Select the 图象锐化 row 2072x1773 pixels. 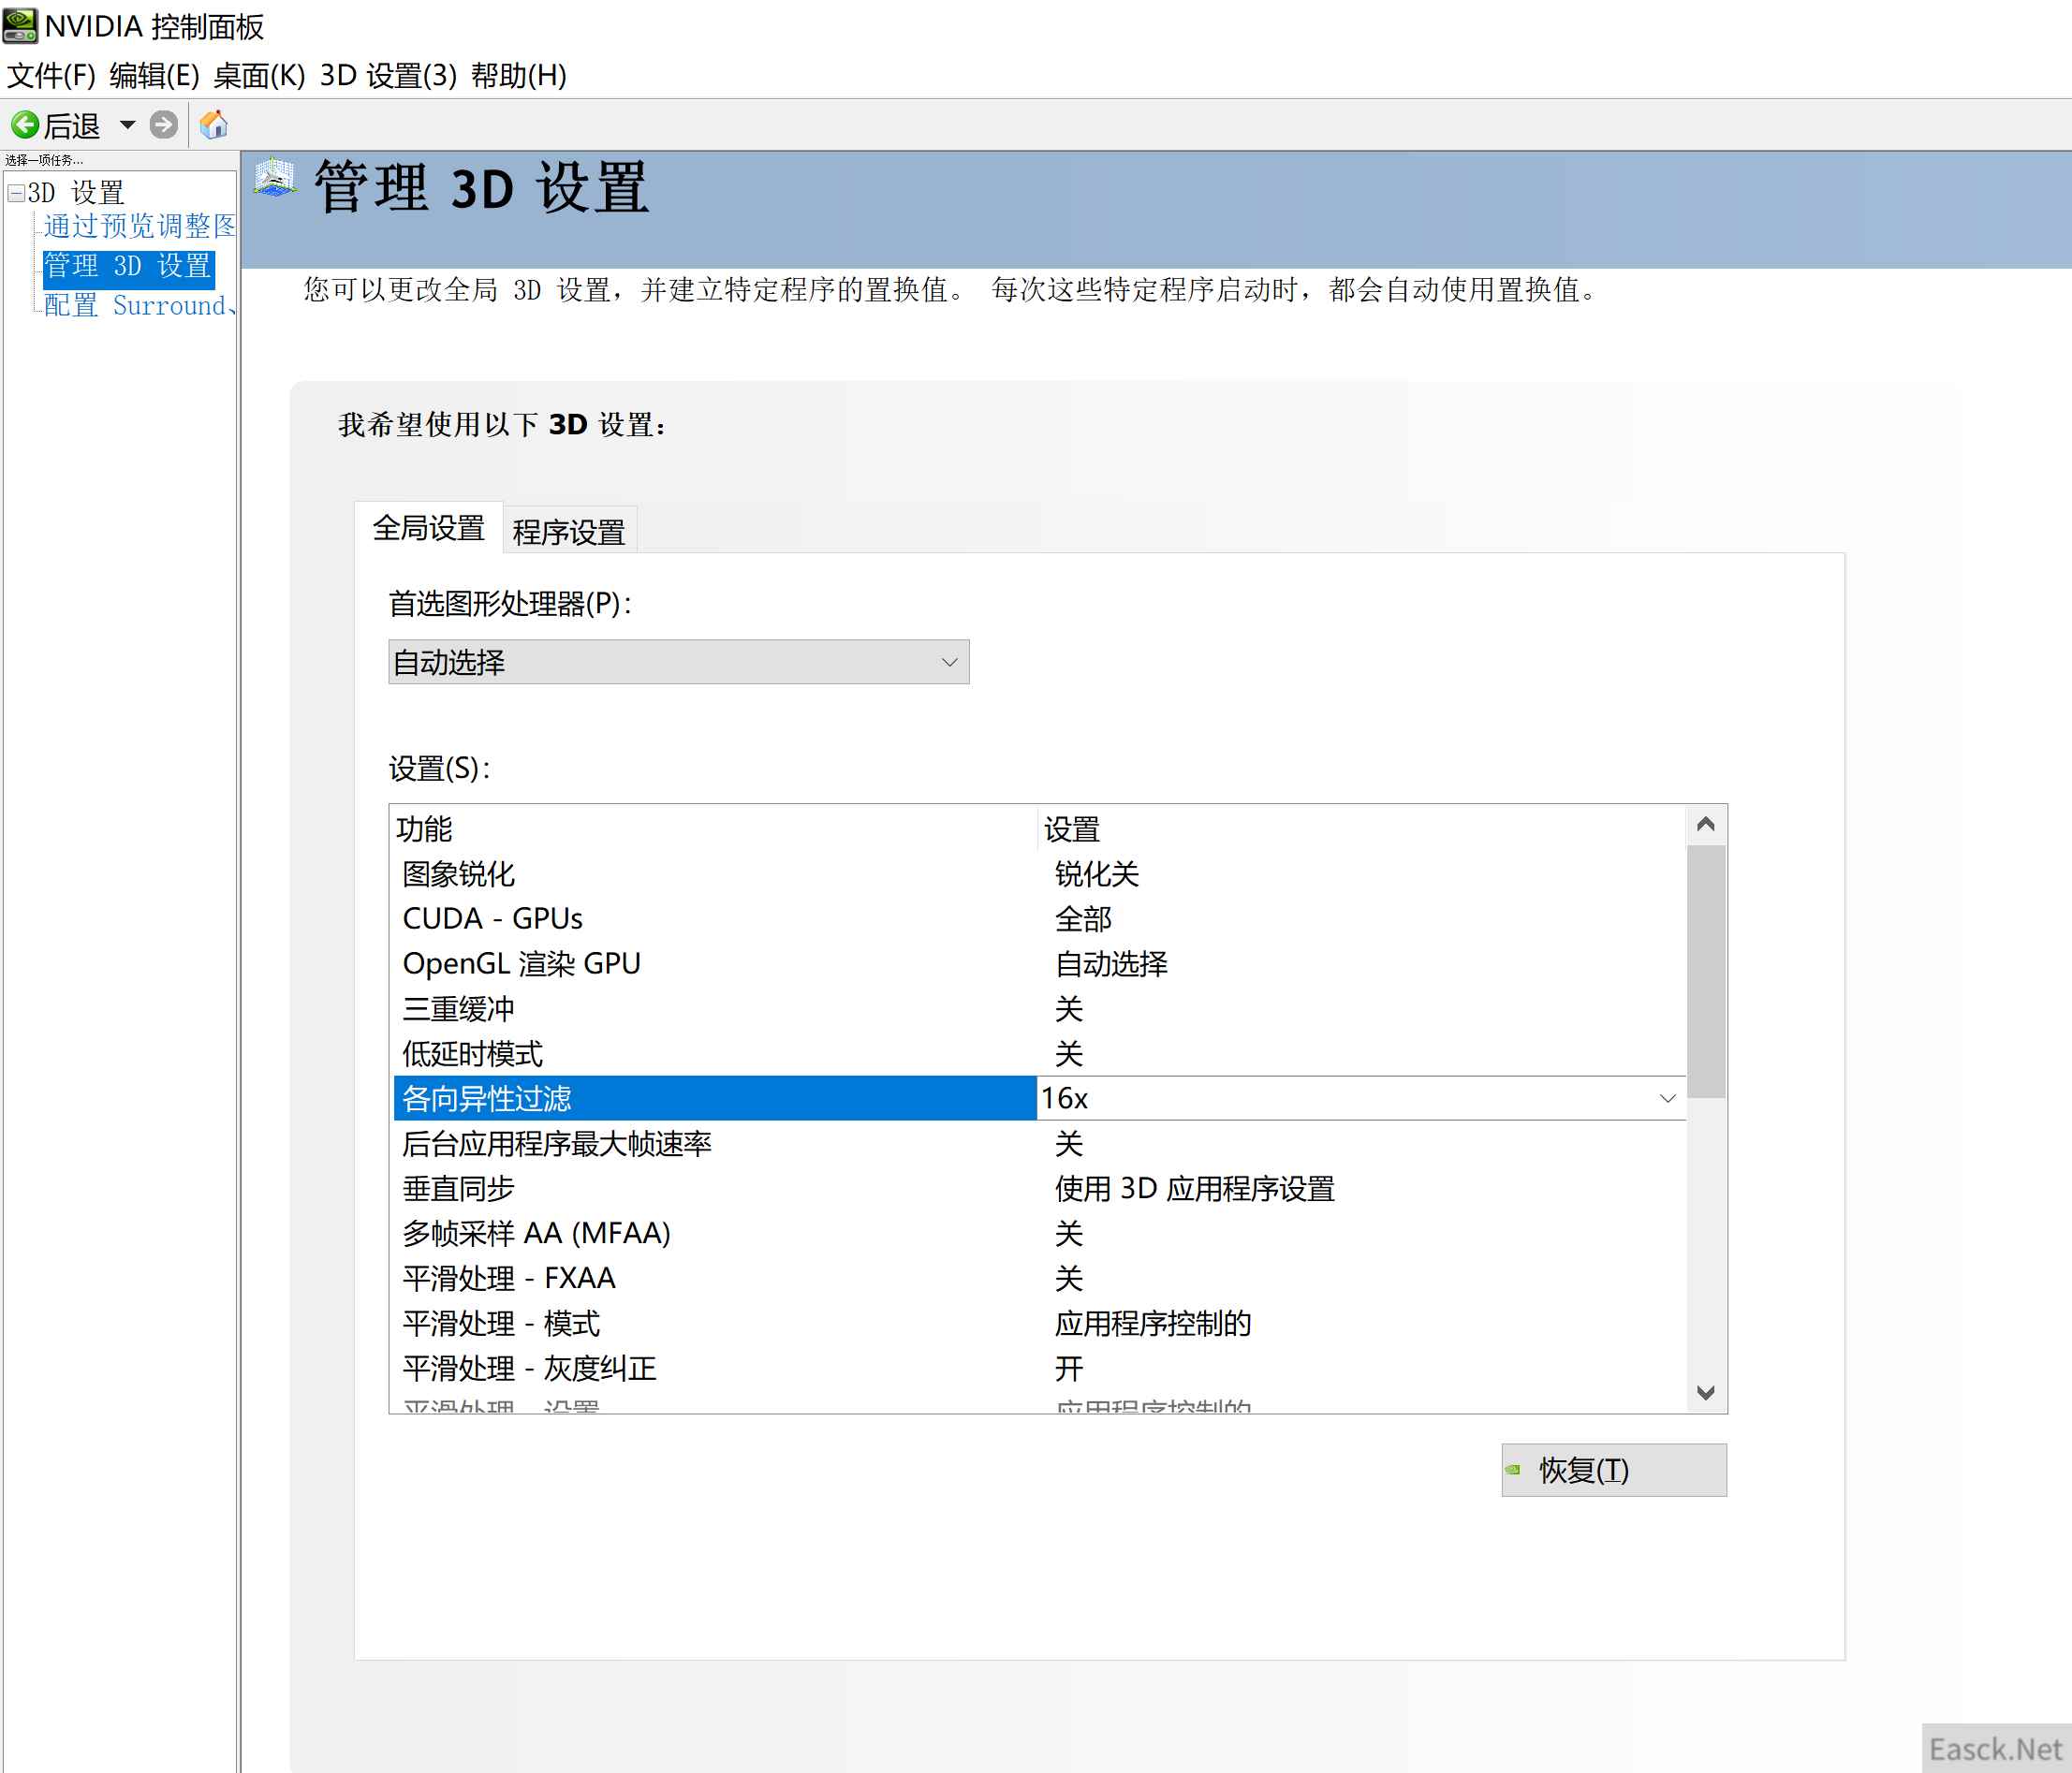1039,874
